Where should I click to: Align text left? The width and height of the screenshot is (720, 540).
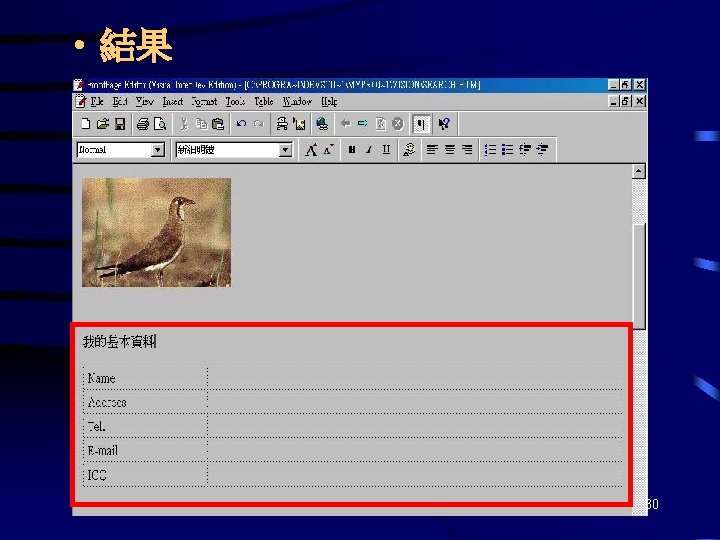pyautogui.click(x=432, y=150)
